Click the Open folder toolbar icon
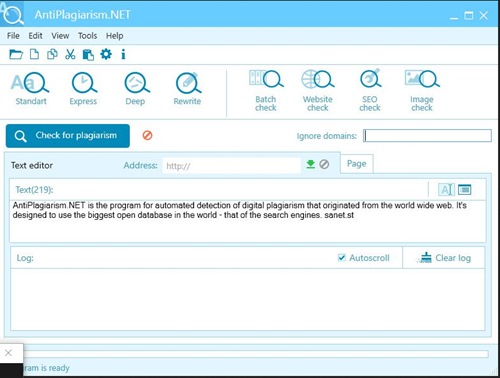The image size is (500, 378). pos(16,54)
